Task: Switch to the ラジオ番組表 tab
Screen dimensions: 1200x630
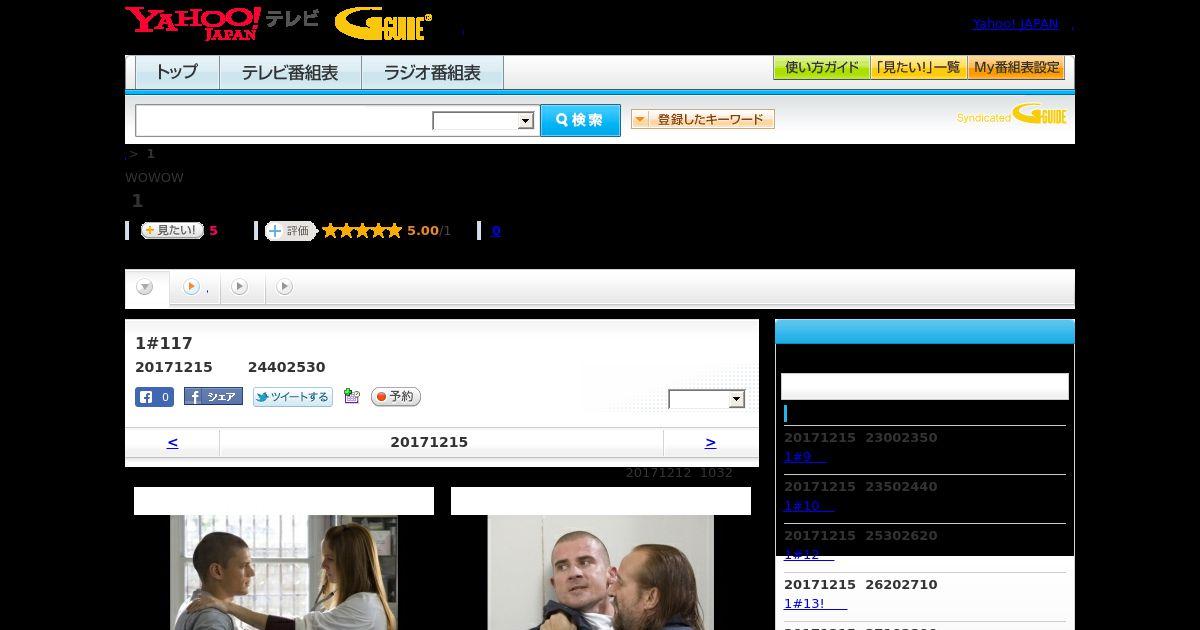Action: click(432, 72)
